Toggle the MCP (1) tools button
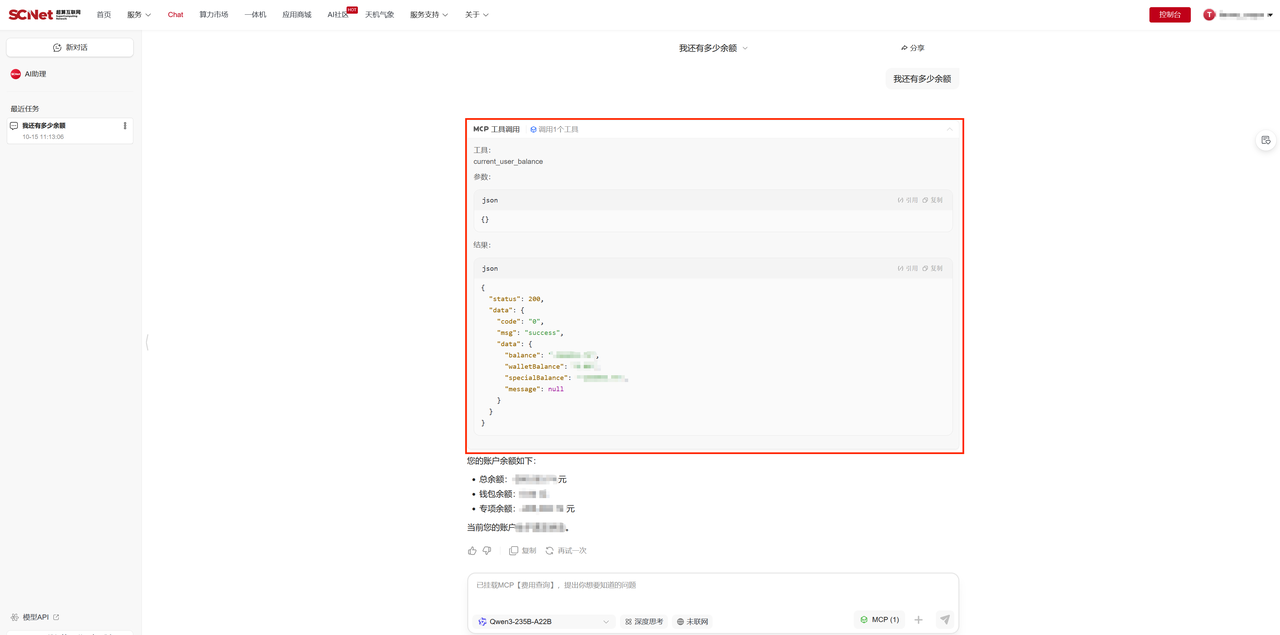Screen dimensions: 1280x635 pos(879,620)
